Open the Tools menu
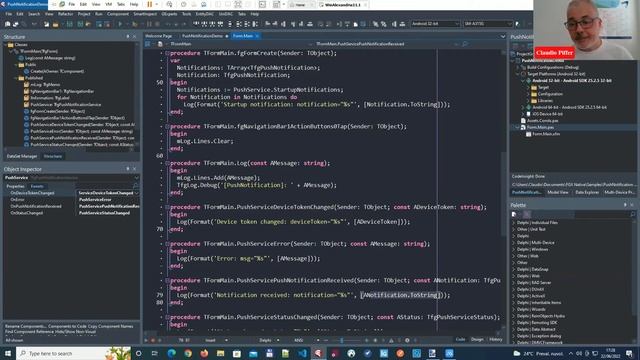The height and width of the screenshot is (360, 640). tap(186, 14)
